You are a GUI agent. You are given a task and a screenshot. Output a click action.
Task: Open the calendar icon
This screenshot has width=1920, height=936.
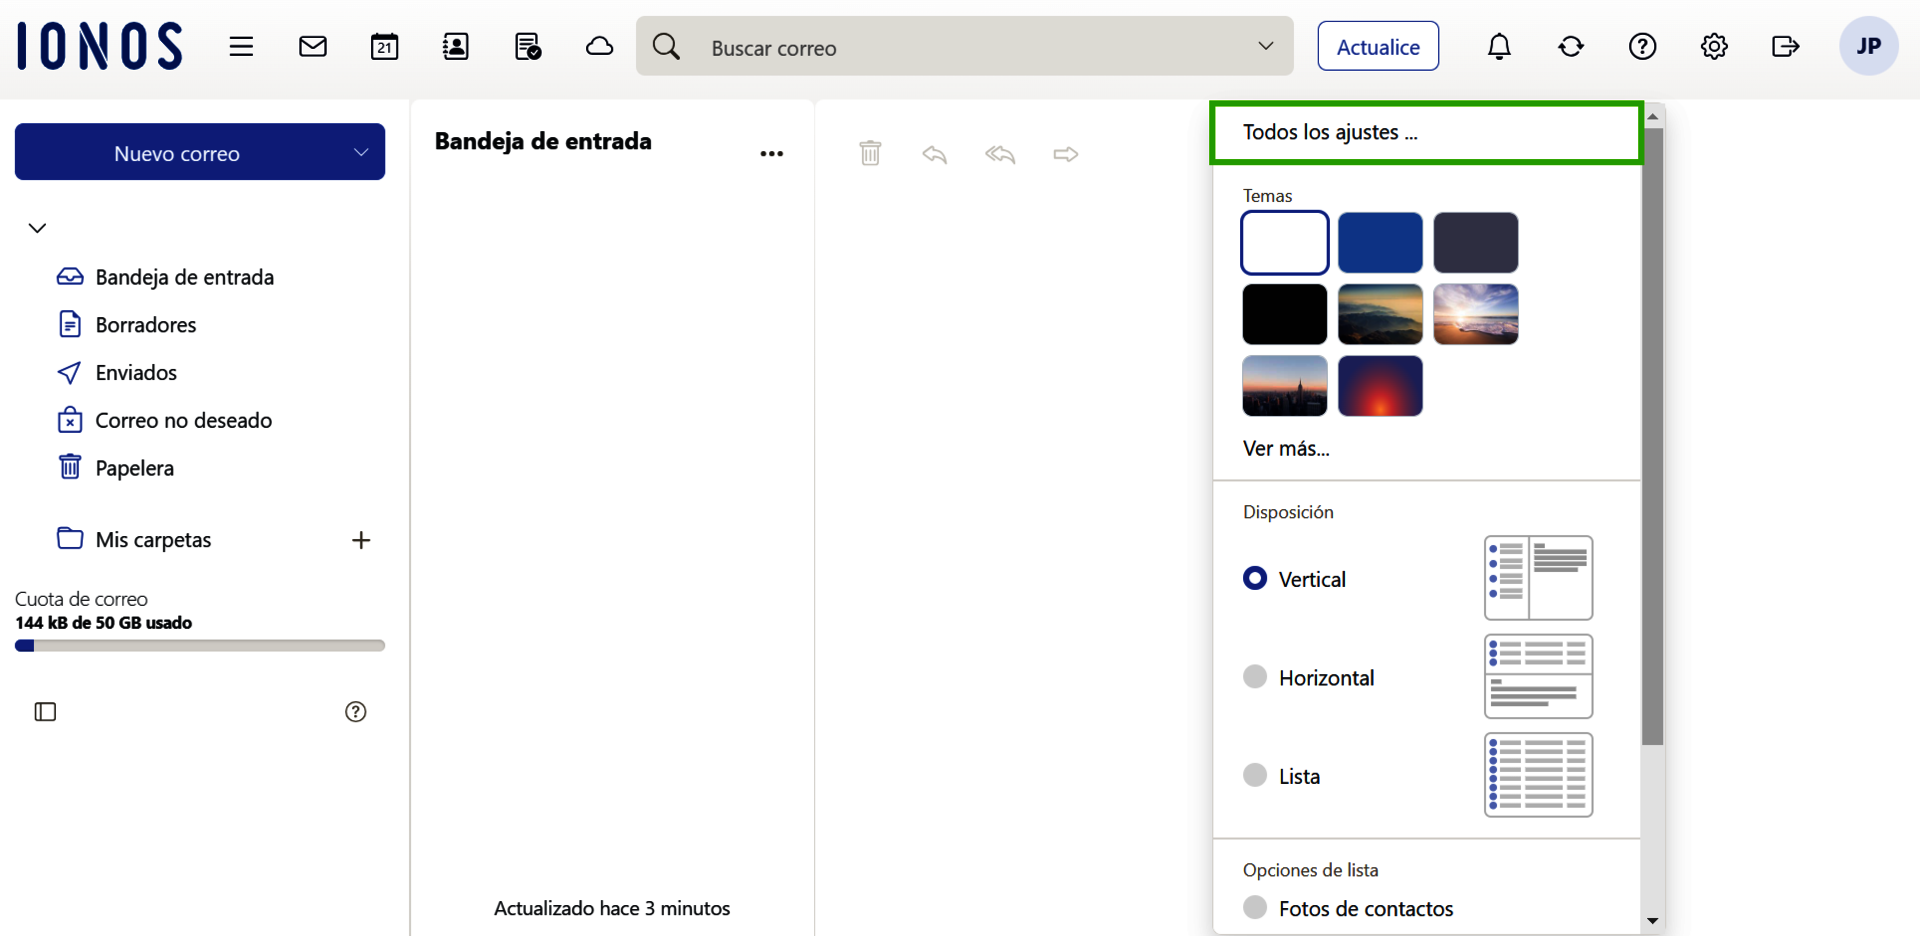click(384, 46)
